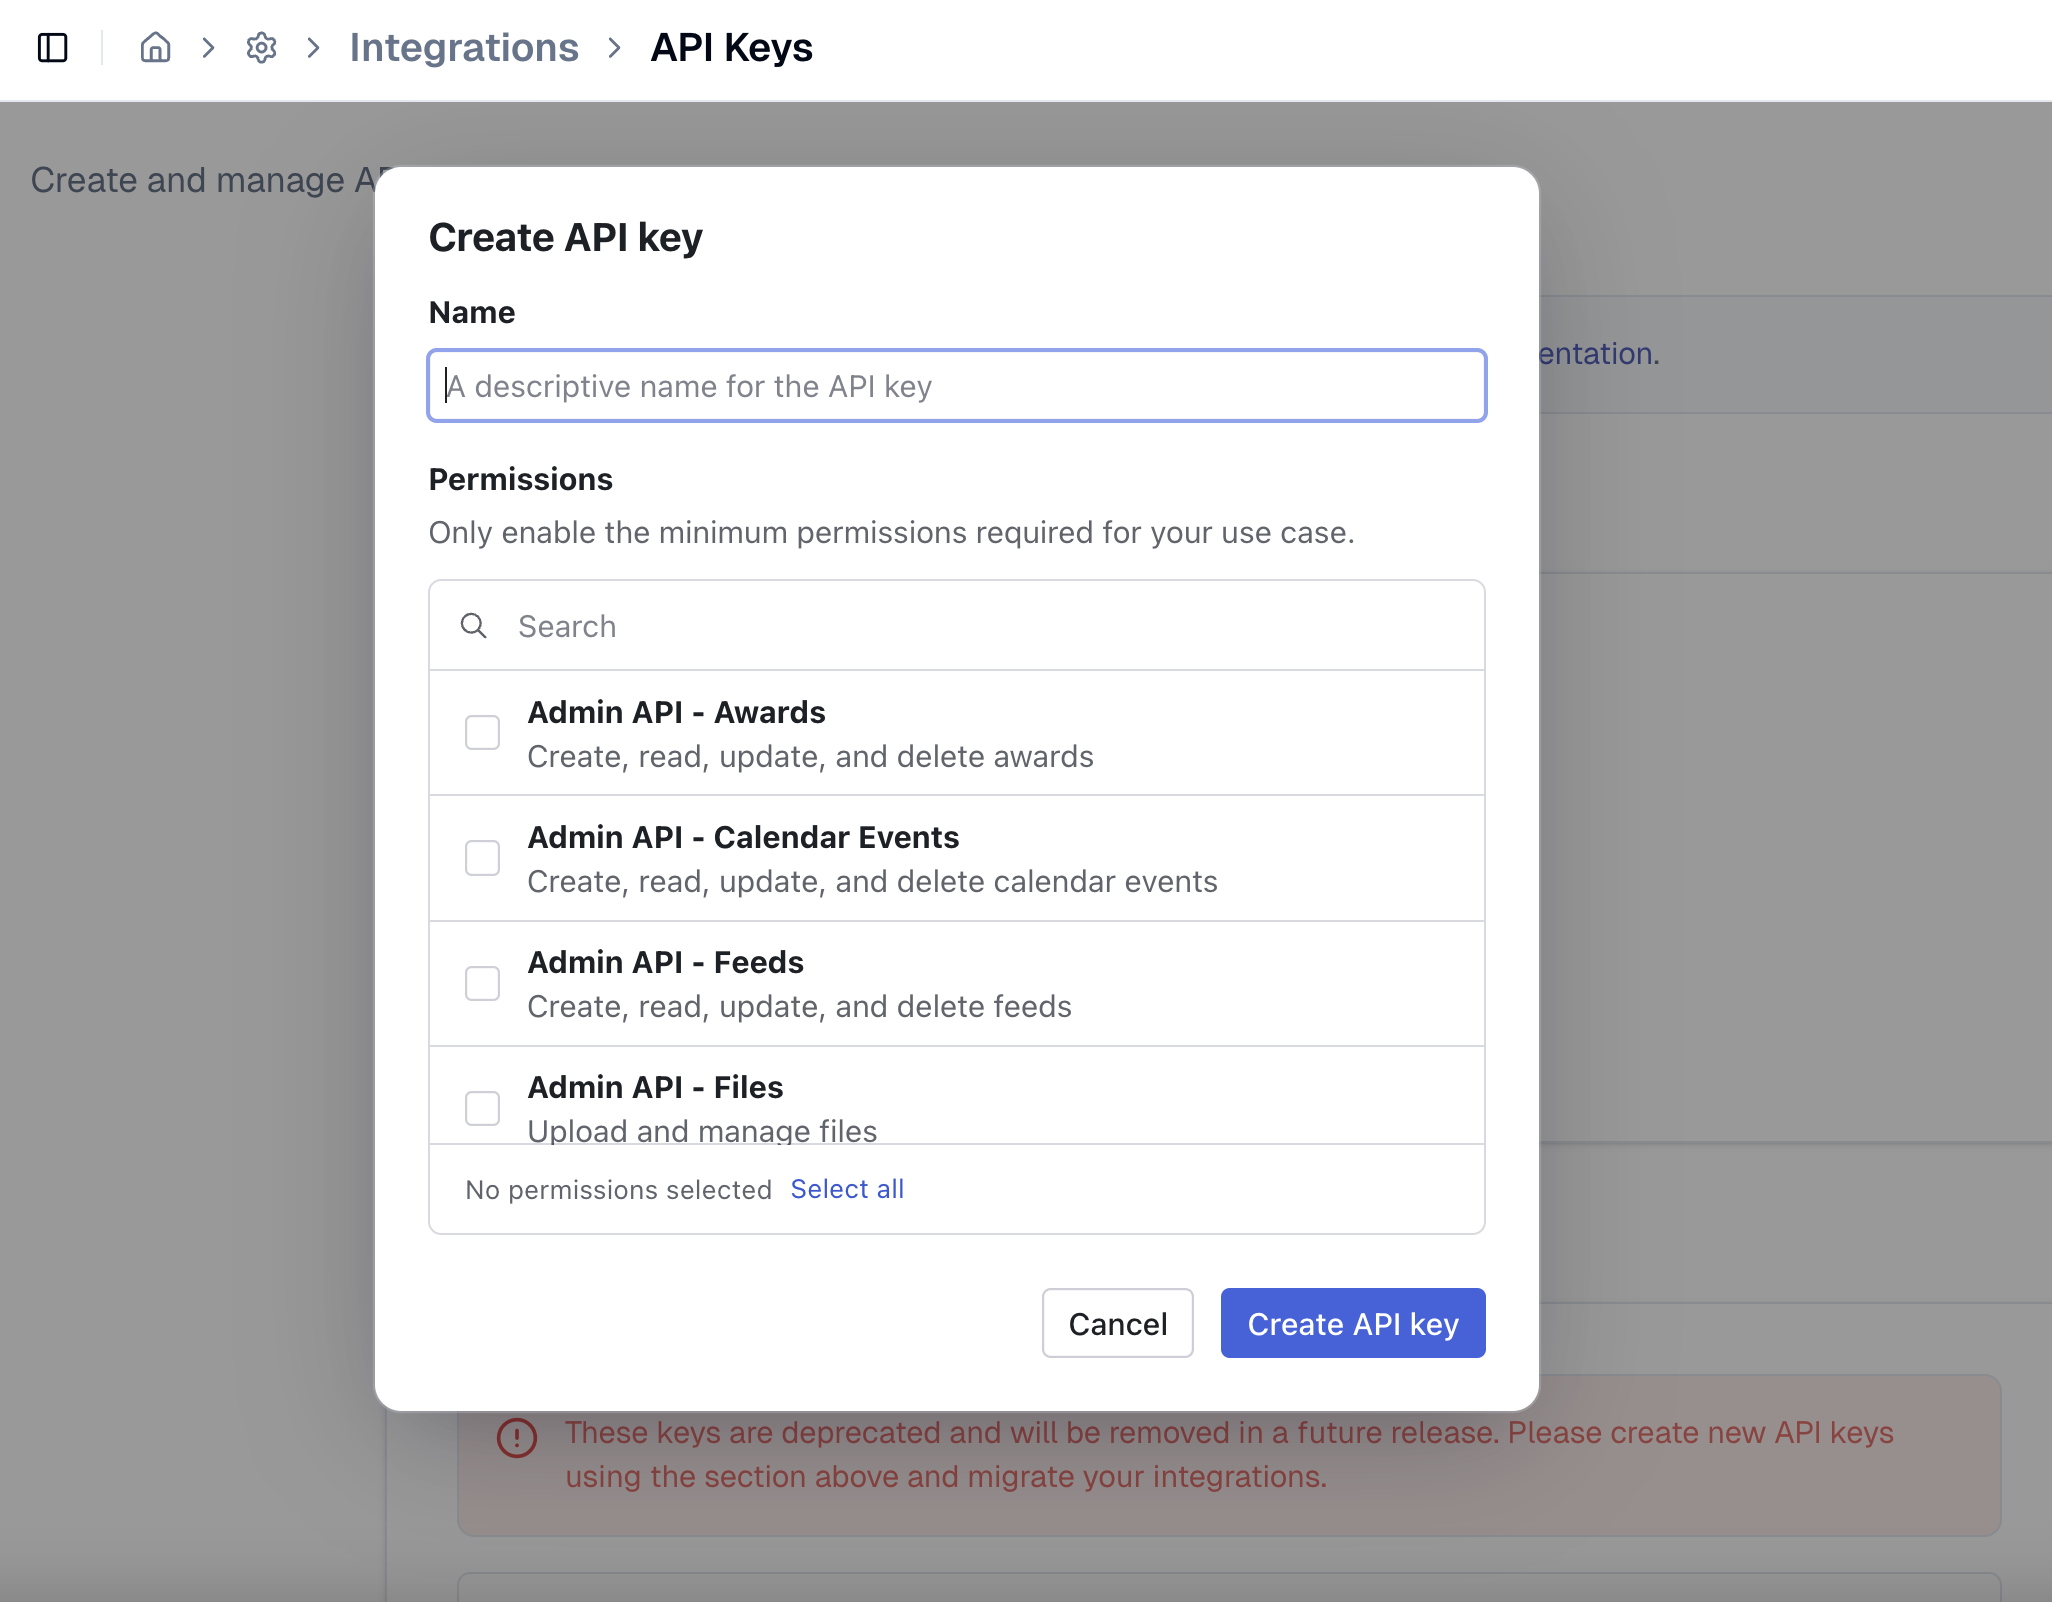Go to home via house icon
The height and width of the screenshot is (1602, 2052).
(155, 47)
